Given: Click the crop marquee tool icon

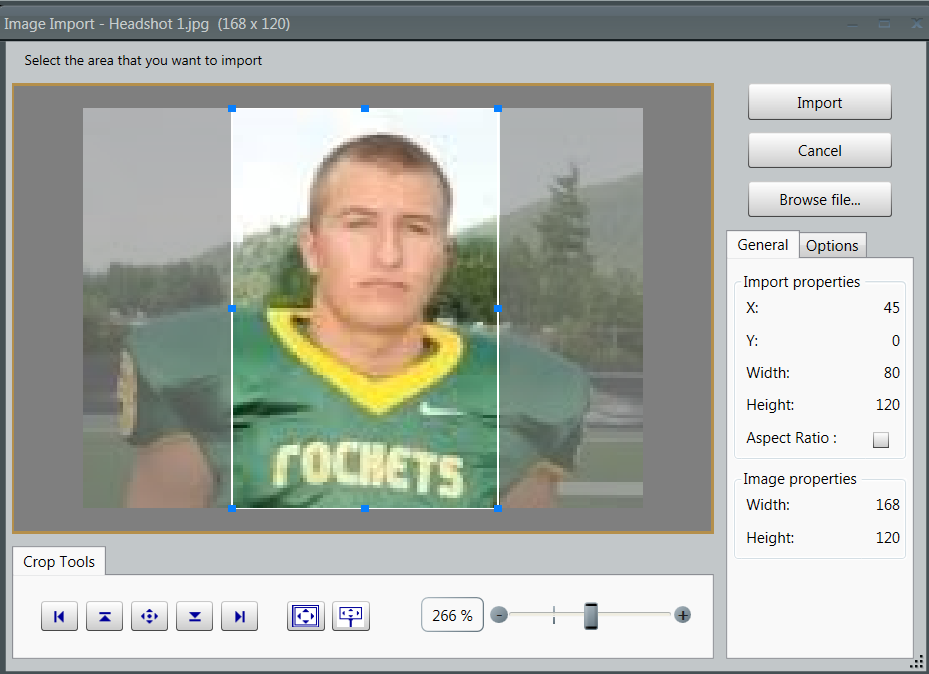Looking at the screenshot, I should tap(350, 616).
